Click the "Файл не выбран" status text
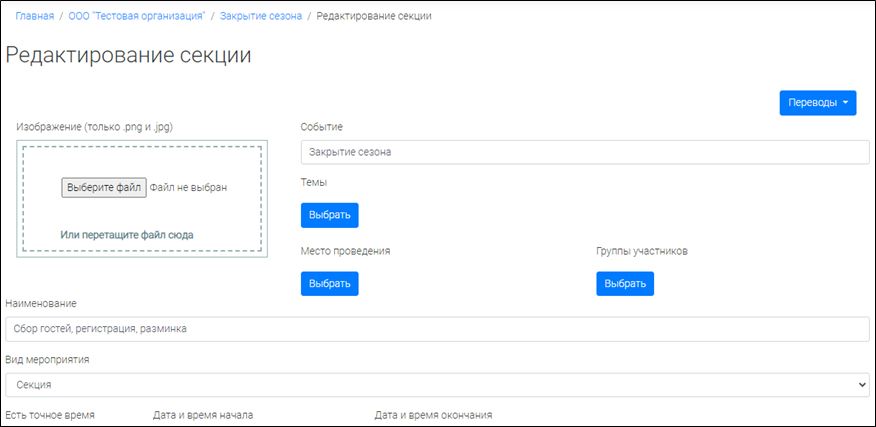 point(188,187)
